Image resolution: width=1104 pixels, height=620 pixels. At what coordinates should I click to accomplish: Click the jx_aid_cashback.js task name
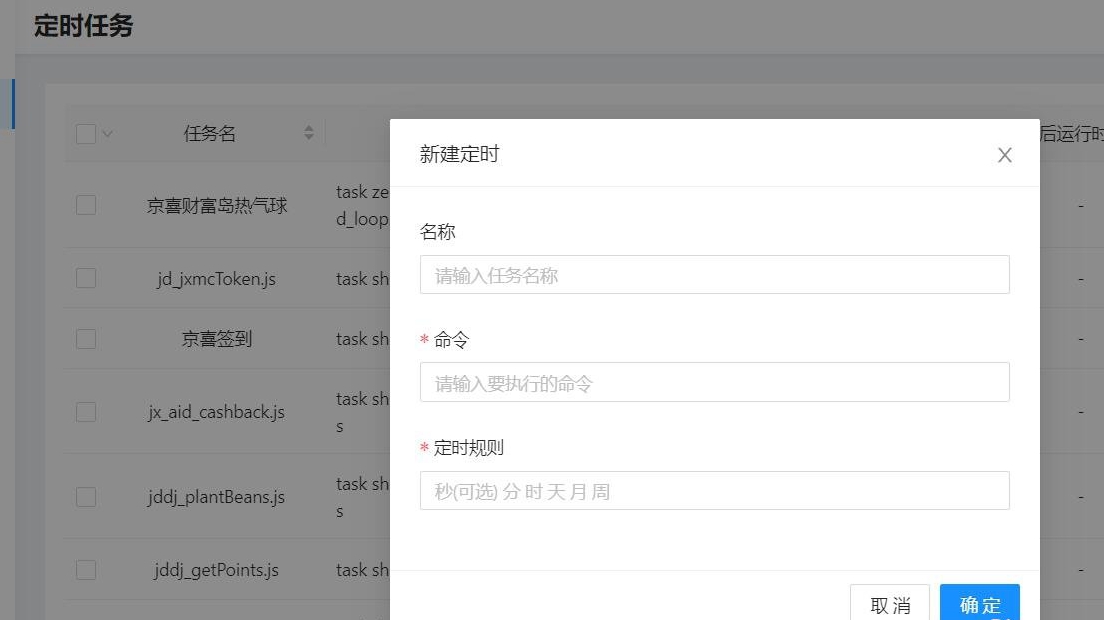click(x=216, y=412)
